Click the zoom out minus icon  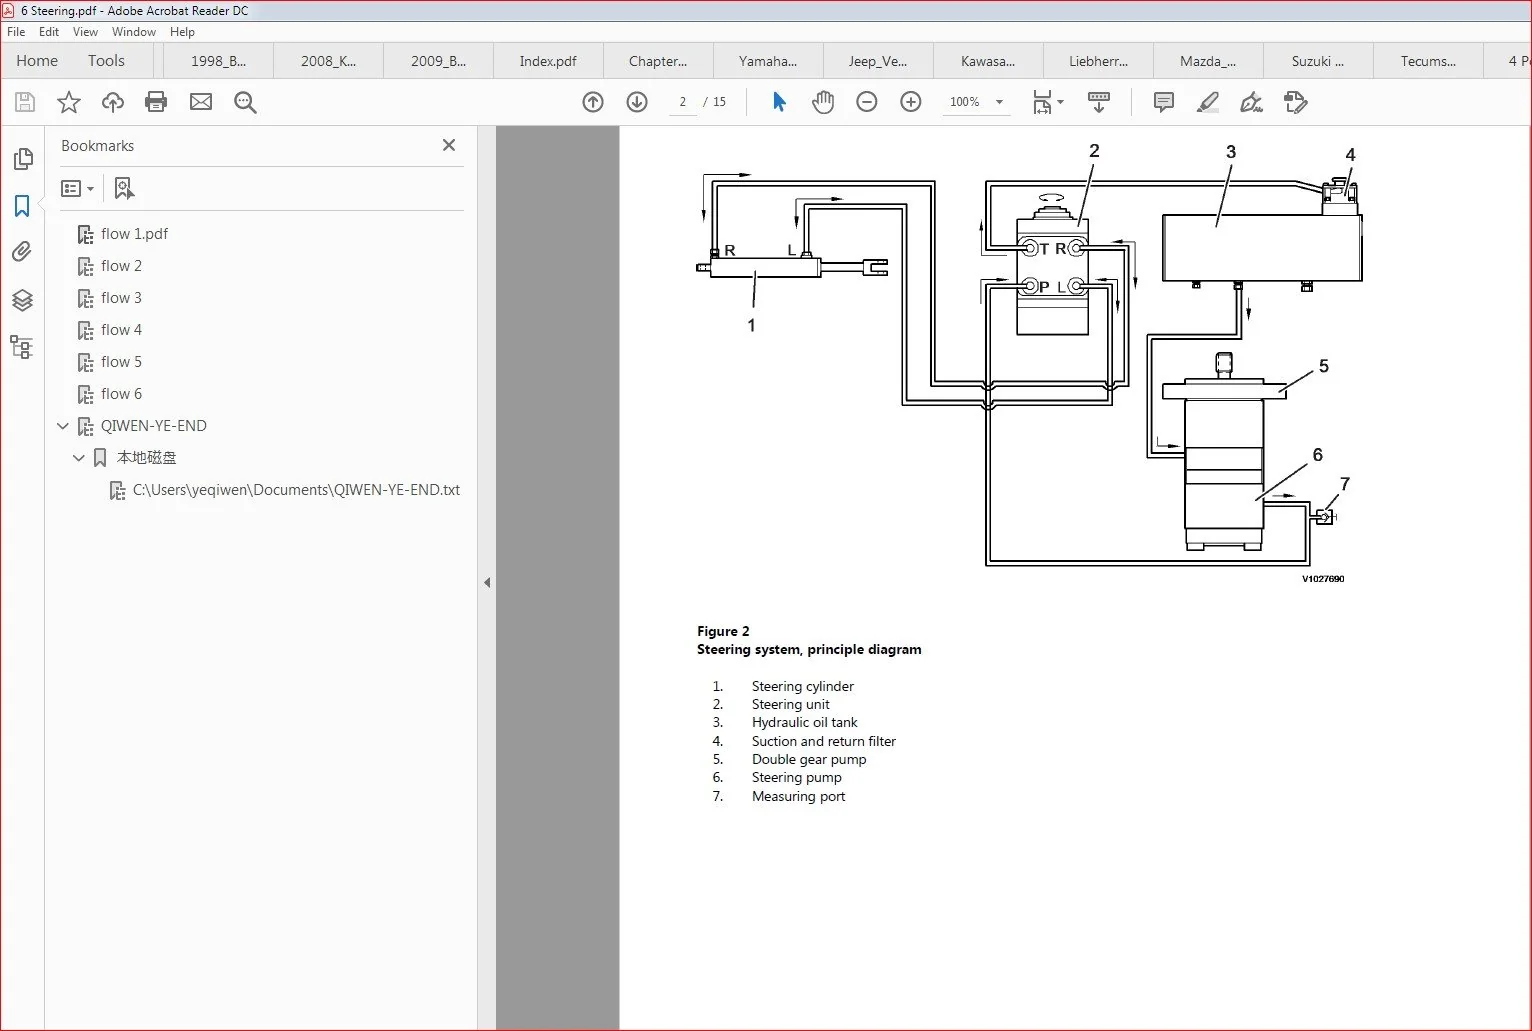coord(867,102)
